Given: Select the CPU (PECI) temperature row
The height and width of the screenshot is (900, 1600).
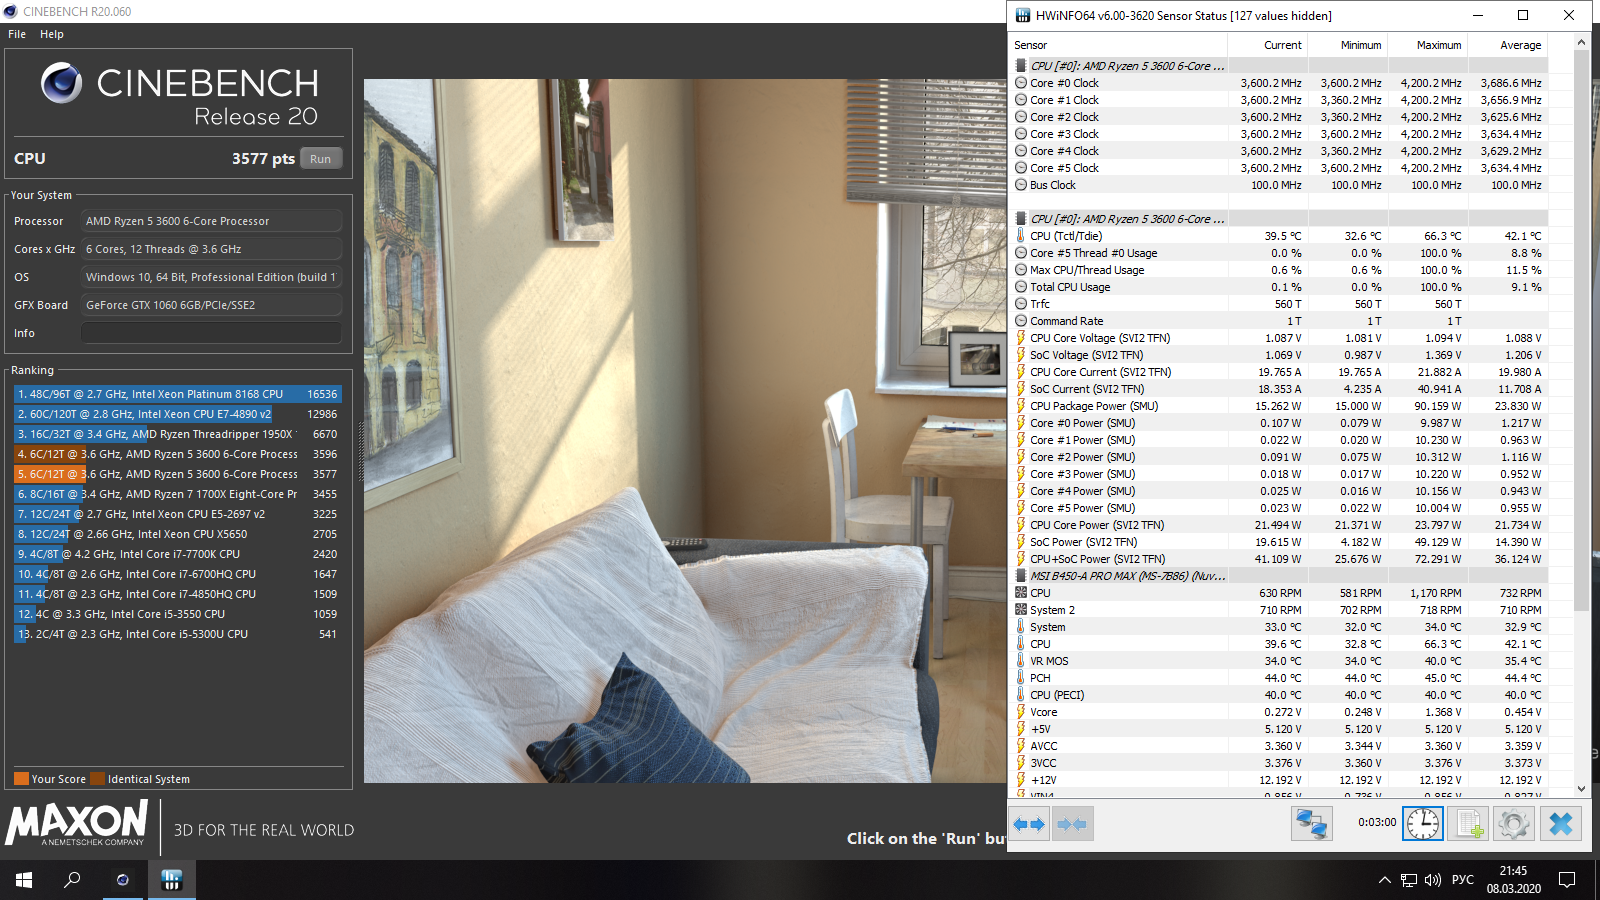Looking at the screenshot, I should click(1279, 695).
